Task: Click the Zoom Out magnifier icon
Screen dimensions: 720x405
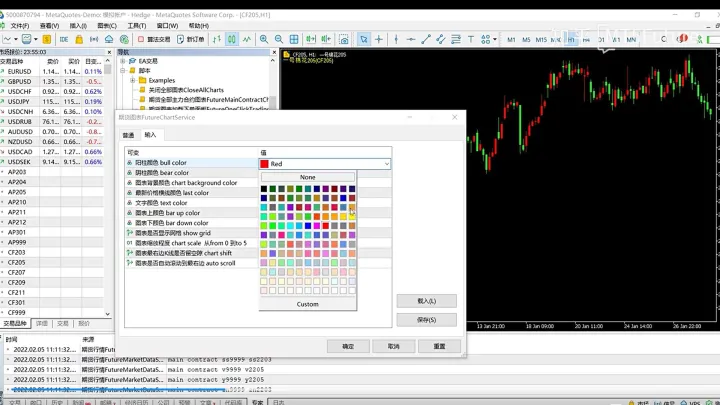Action: (x=279, y=39)
